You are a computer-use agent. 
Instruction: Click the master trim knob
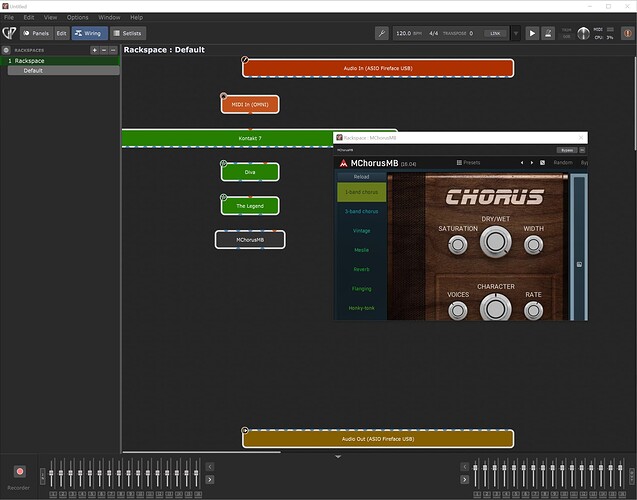pos(583,33)
